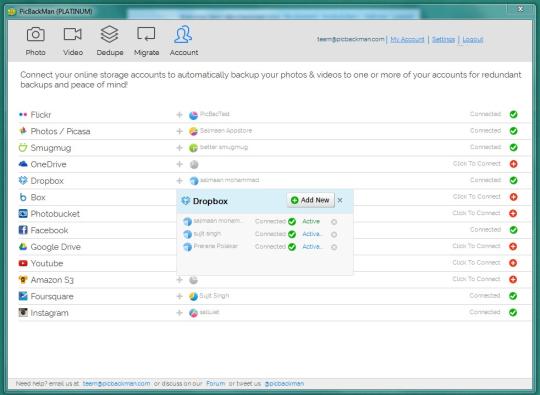Viewport: 540px width, 395px height.
Task: Select the Facebook service label
Action: [49, 230]
